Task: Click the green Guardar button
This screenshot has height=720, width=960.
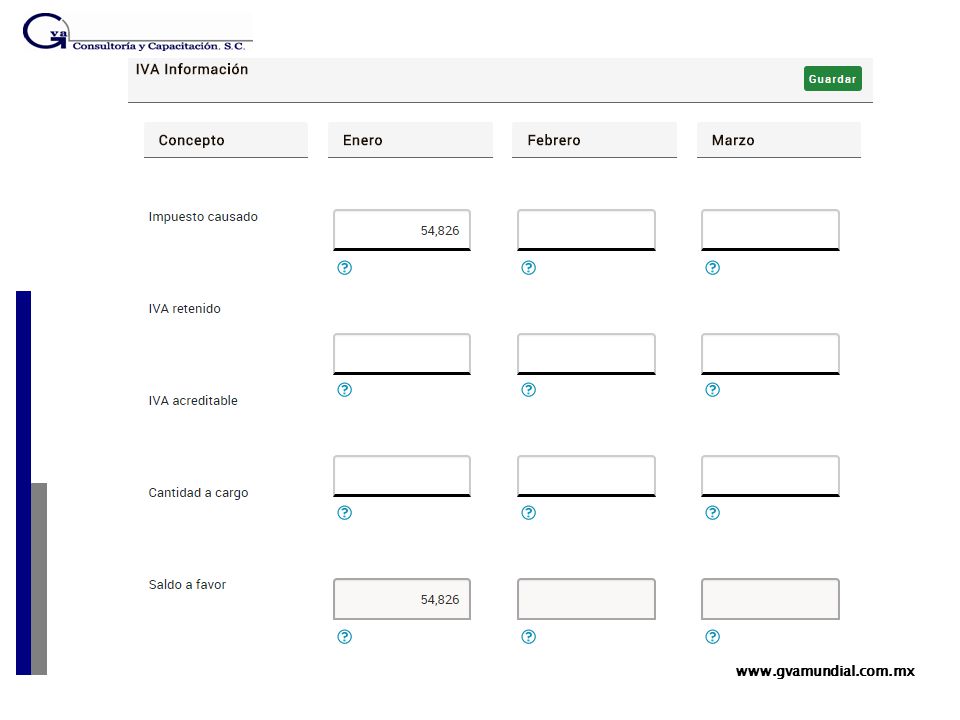Action: 833,78
